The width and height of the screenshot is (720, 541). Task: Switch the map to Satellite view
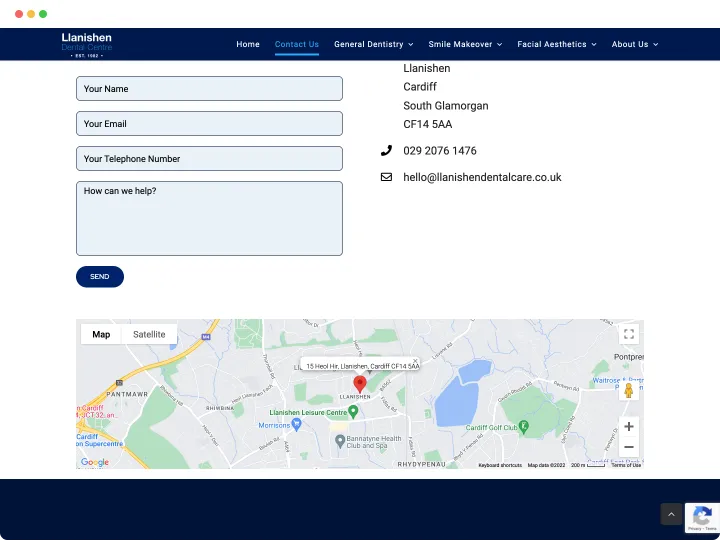[x=149, y=334]
